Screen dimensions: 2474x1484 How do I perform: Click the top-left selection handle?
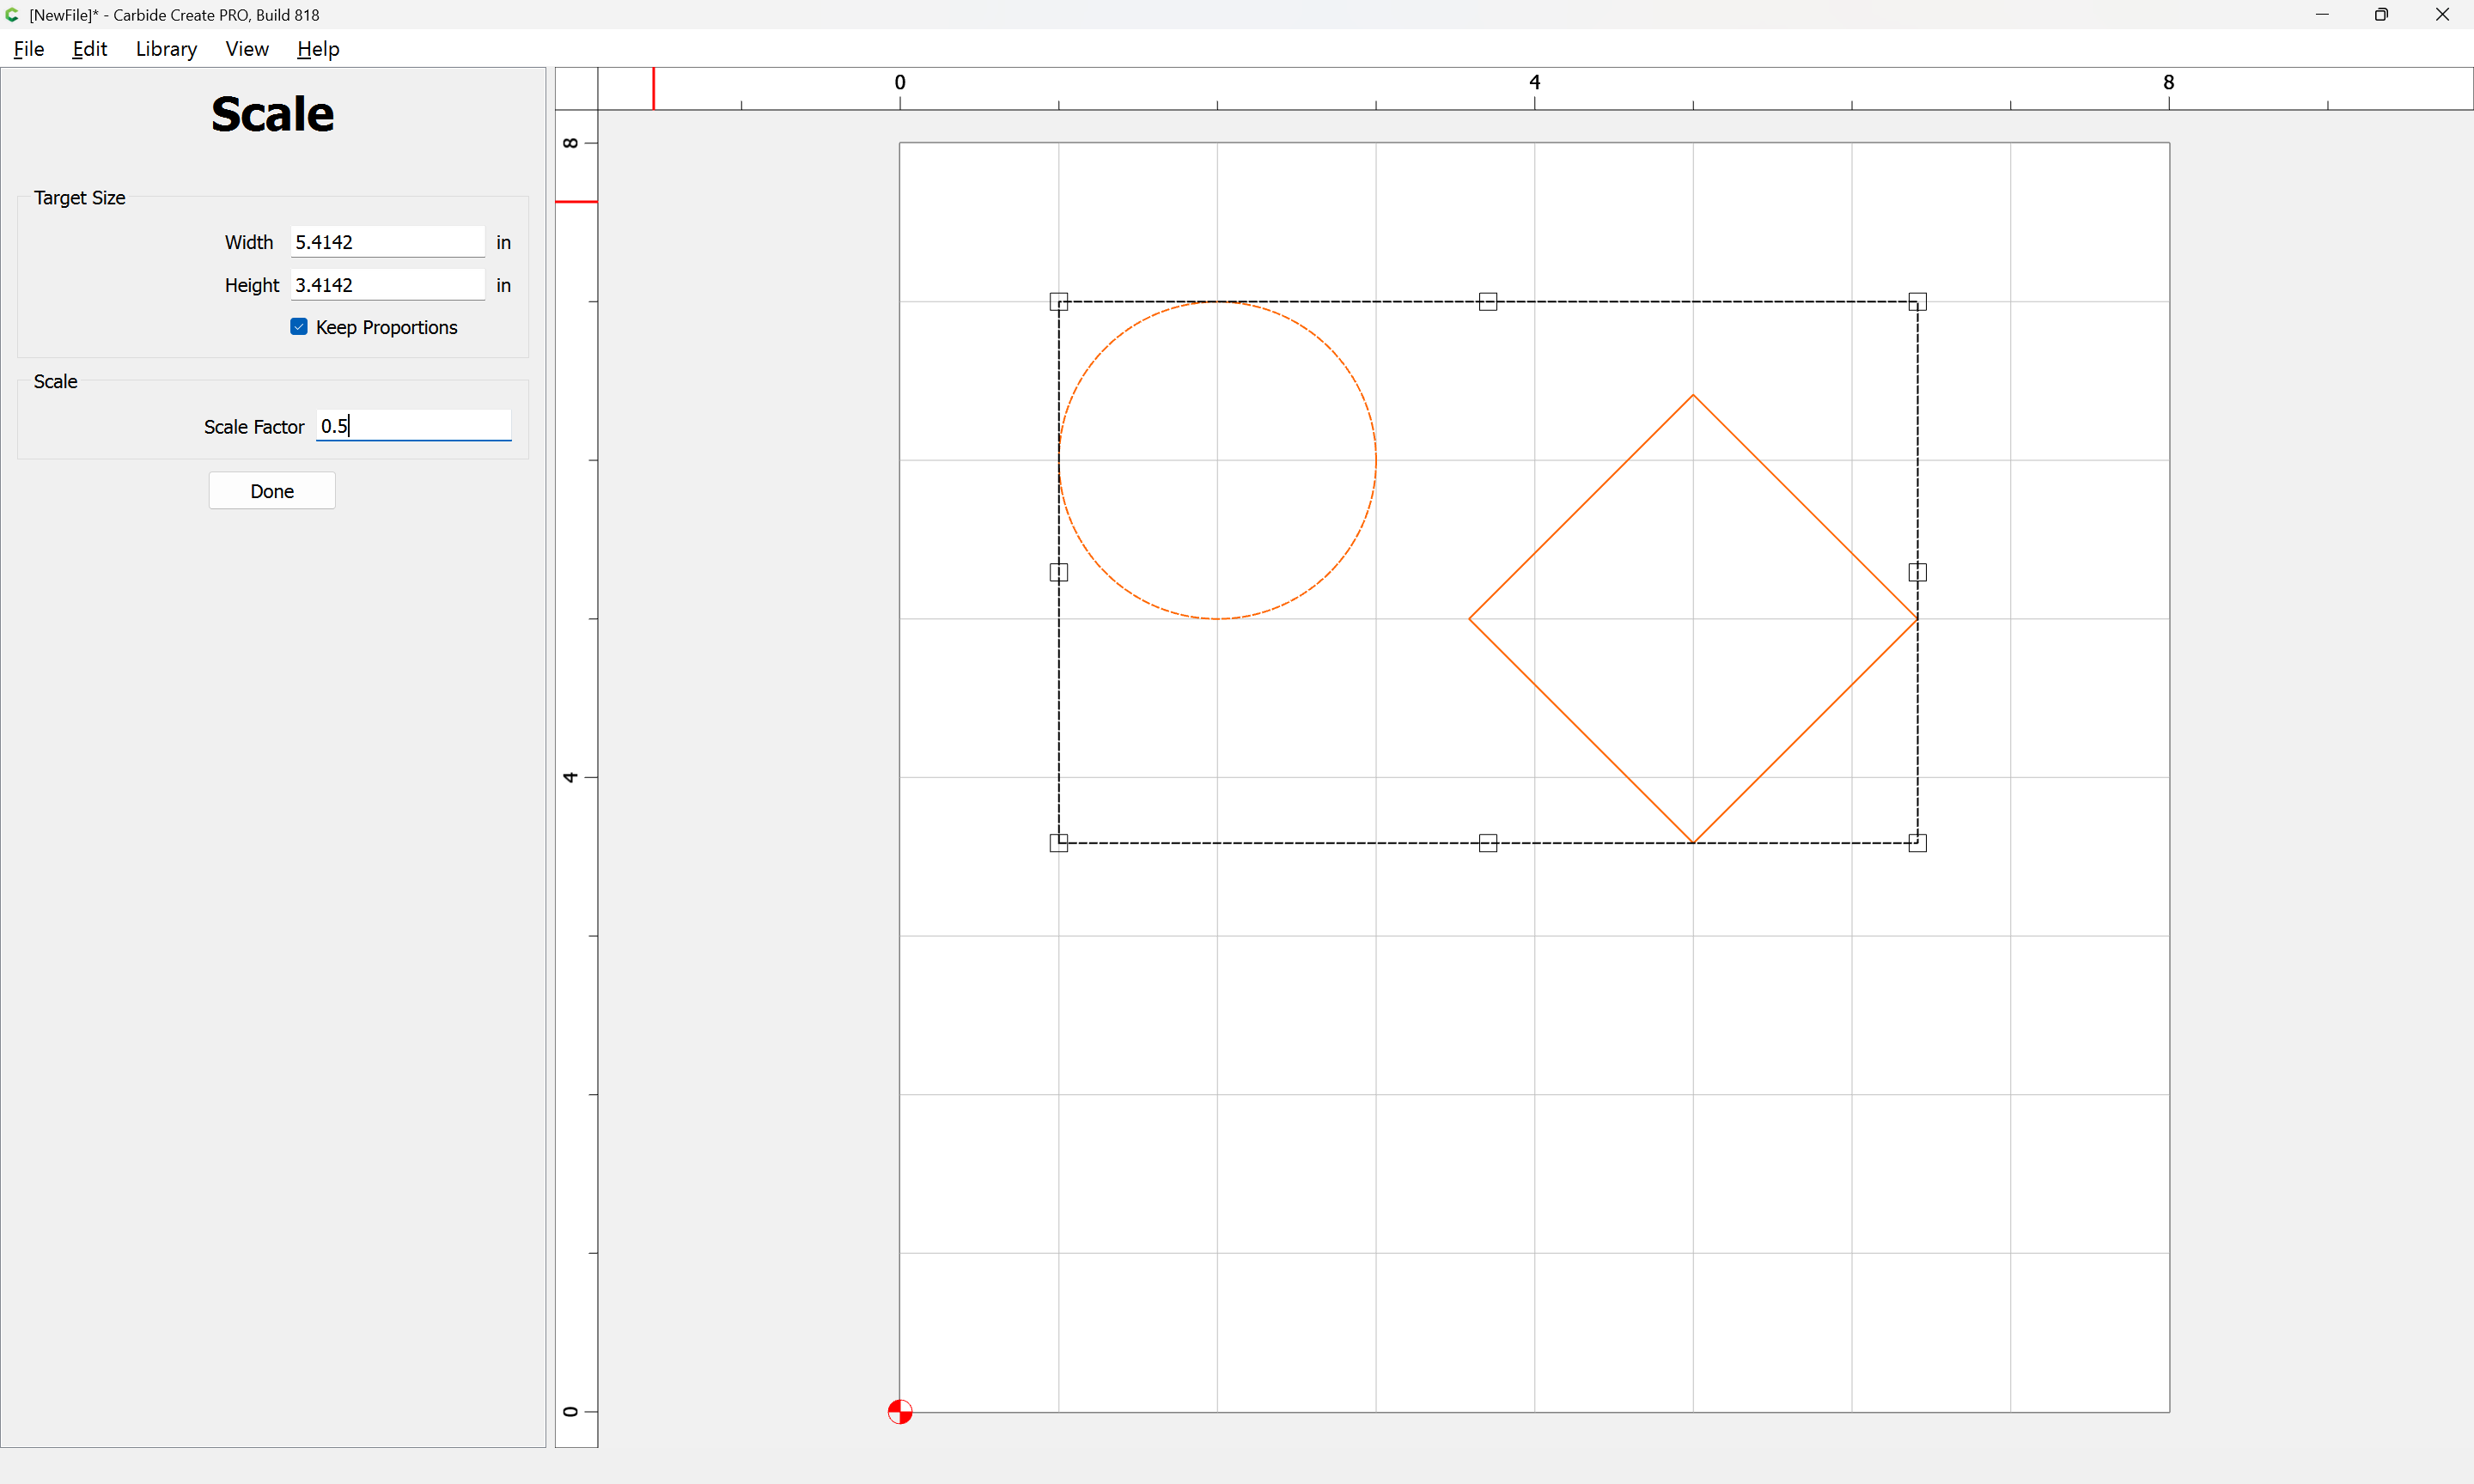point(1059,302)
